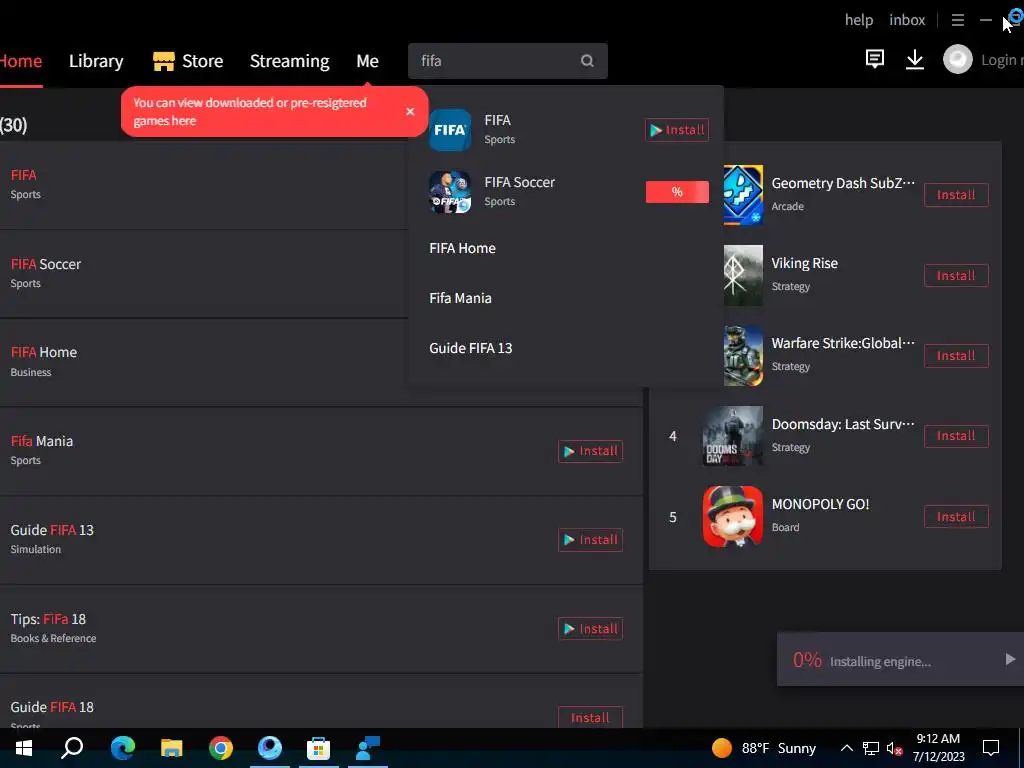Click the muted volume tray icon

(895, 748)
